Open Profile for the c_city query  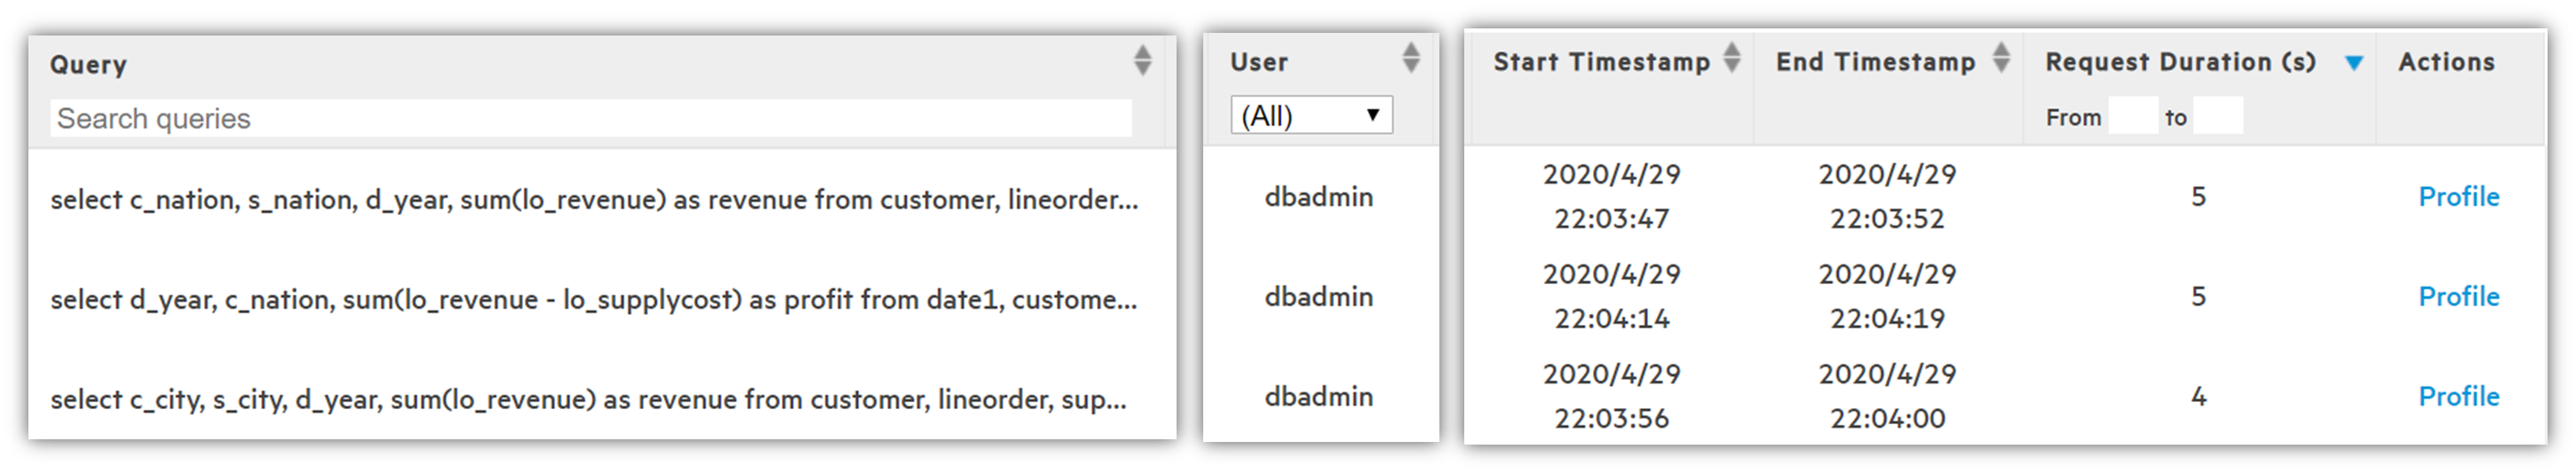coord(2458,397)
